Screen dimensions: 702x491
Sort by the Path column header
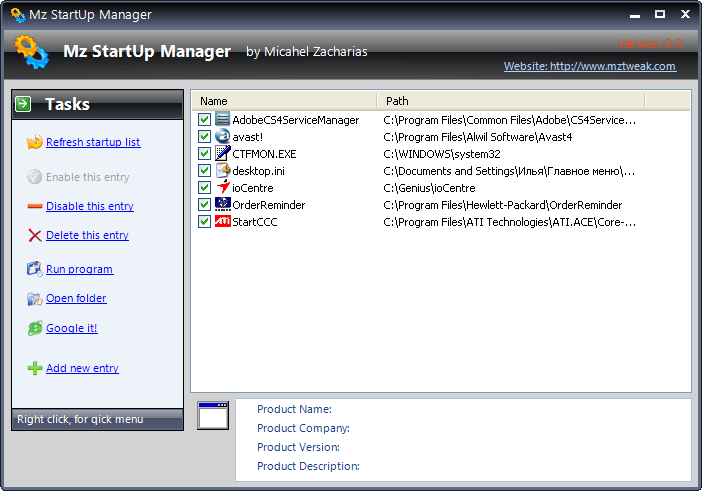(510, 101)
